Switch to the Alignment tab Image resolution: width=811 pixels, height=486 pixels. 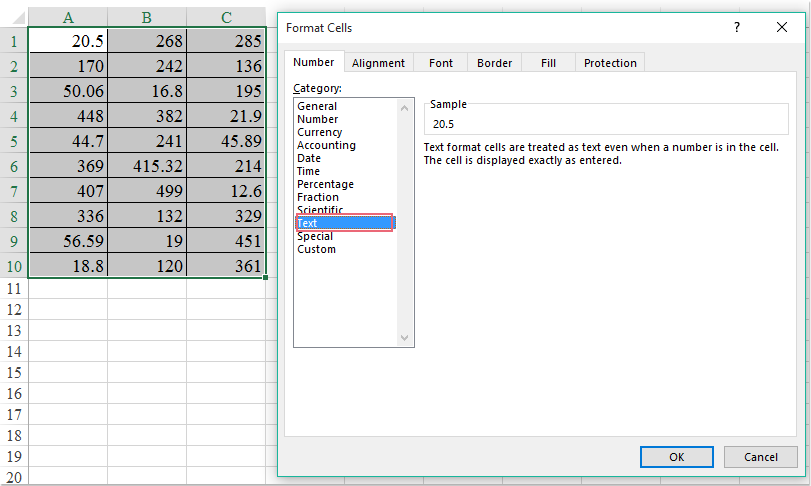378,63
